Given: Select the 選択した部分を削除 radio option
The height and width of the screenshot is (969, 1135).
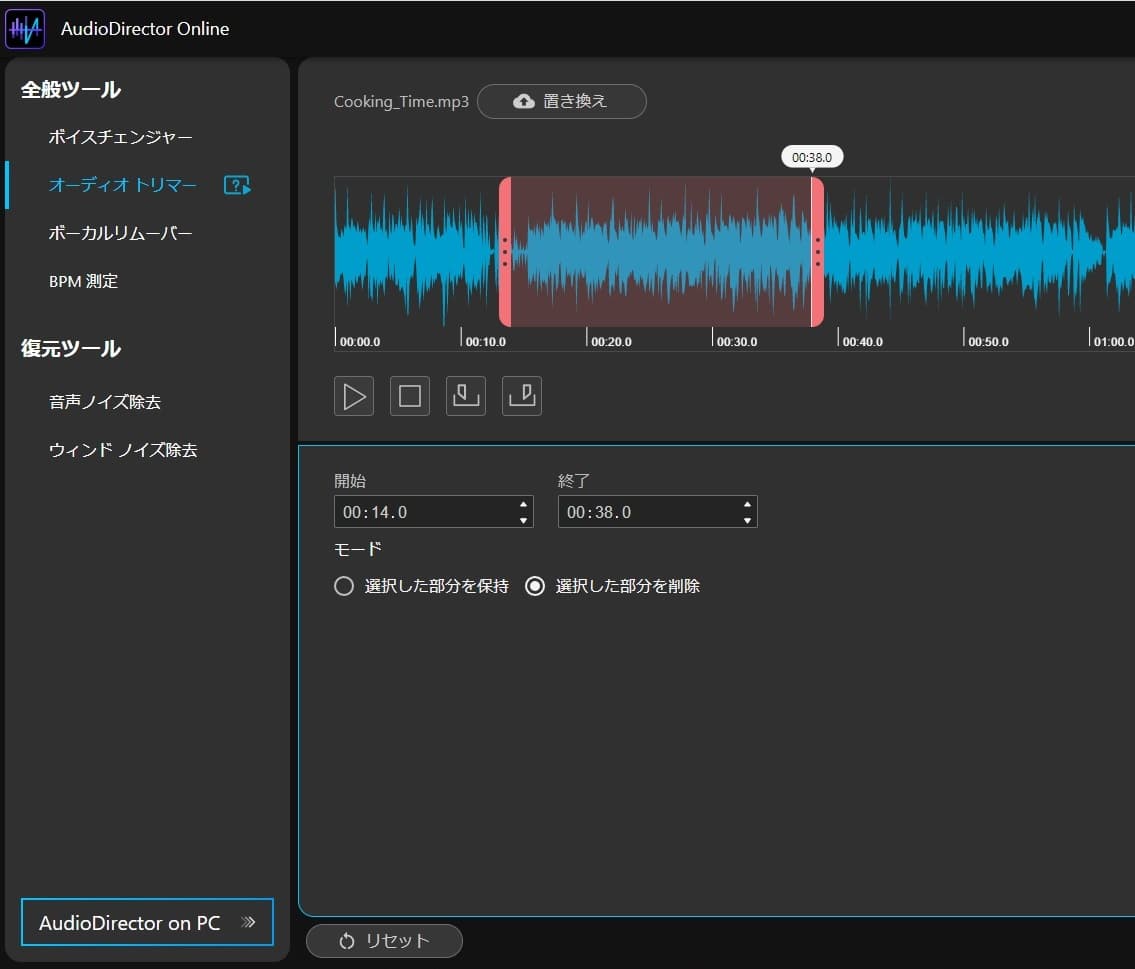Looking at the screenshot, I should tap(535, 587).
